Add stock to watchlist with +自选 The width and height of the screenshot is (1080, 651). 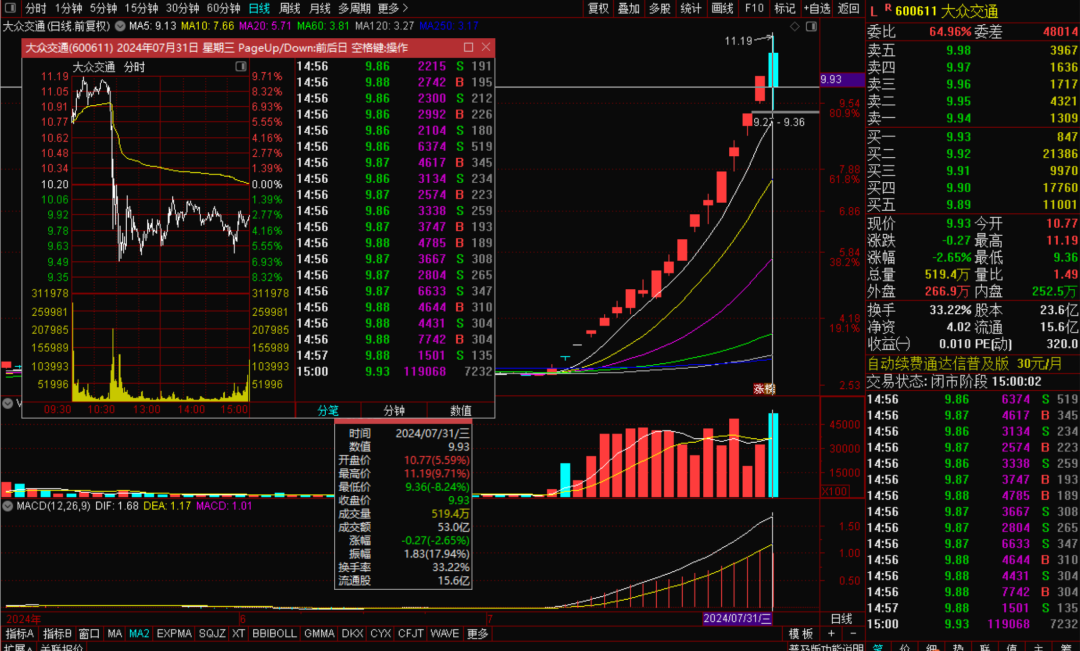click(x=817, y=8)
